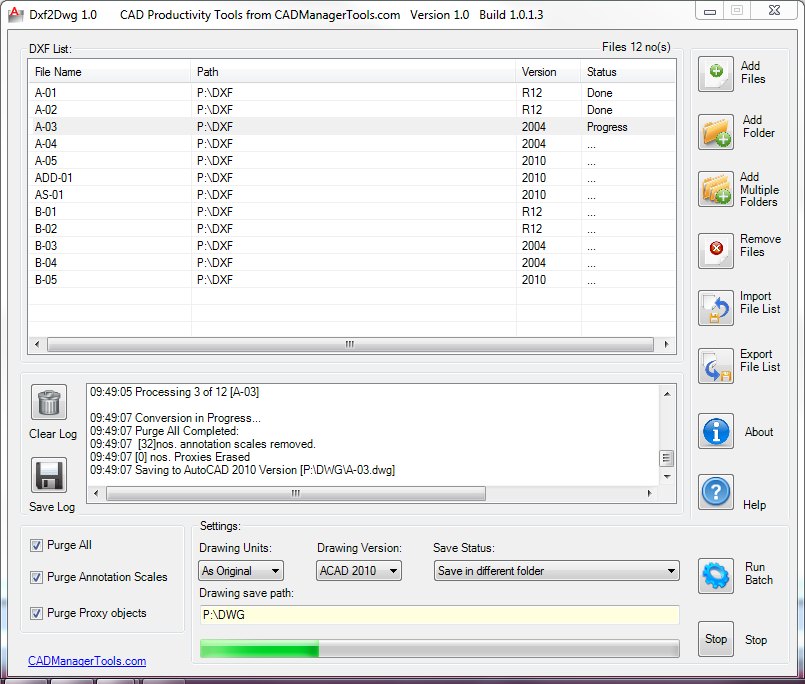Select the A-03 file row
Image resolution: width=805 pixels, height=684 pixels.
coord(352,127)
